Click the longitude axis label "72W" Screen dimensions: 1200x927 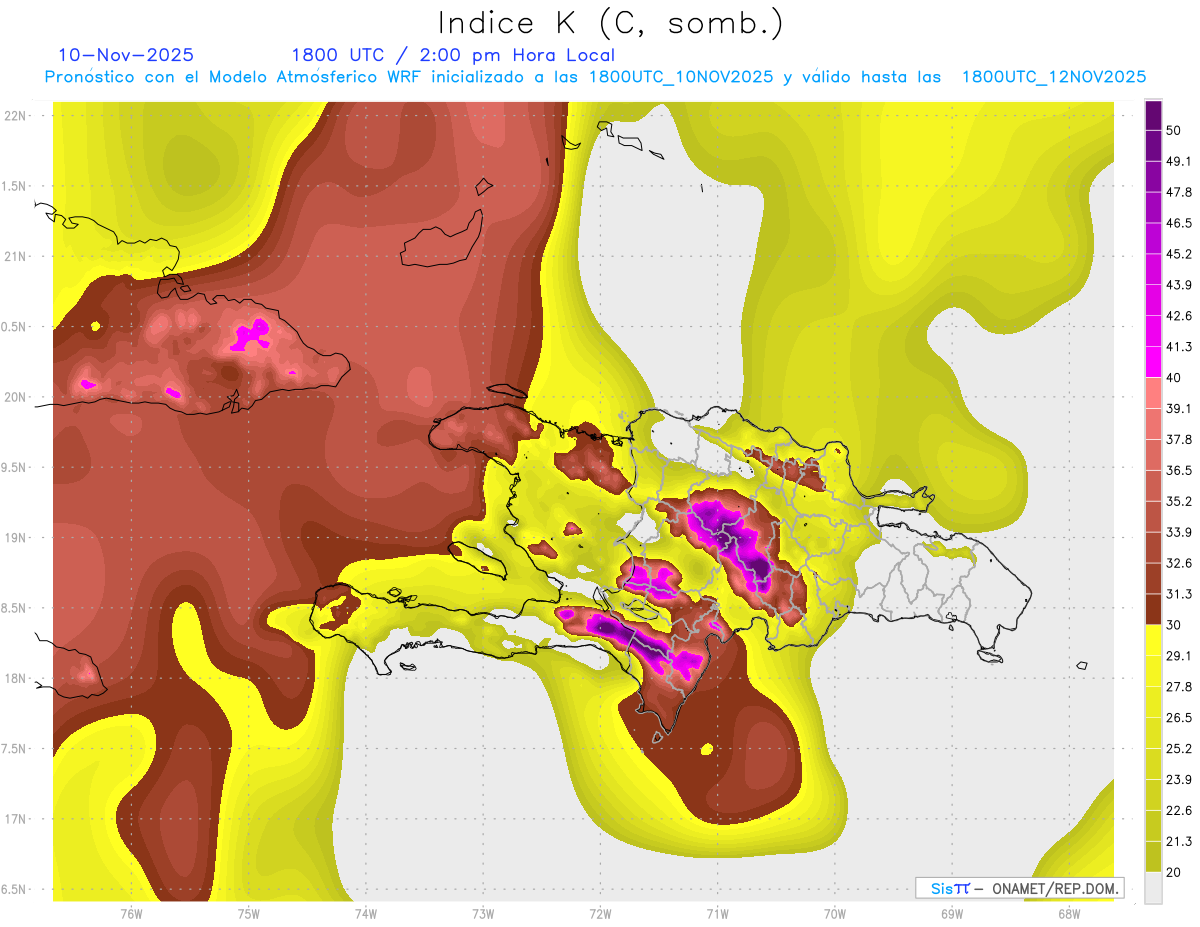(600, 913)
